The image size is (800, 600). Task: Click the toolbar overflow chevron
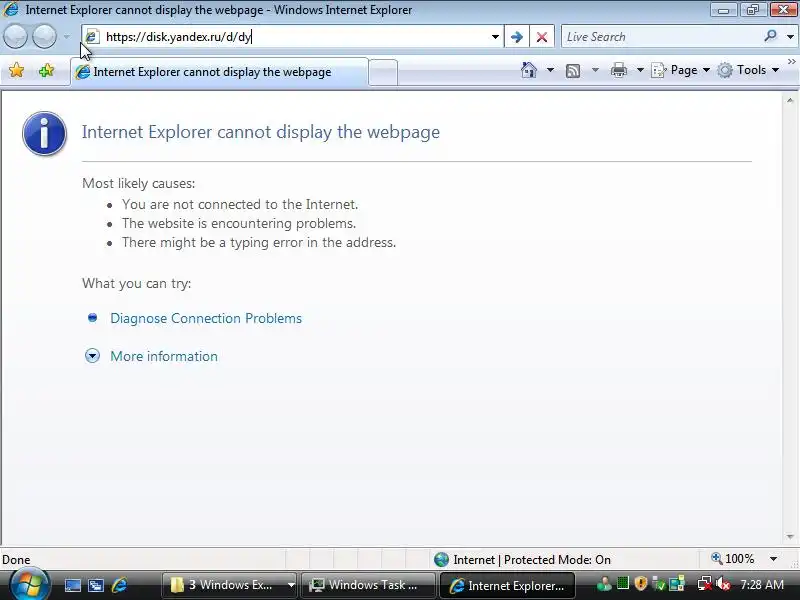pyautogui.click(x=791, y=62)
